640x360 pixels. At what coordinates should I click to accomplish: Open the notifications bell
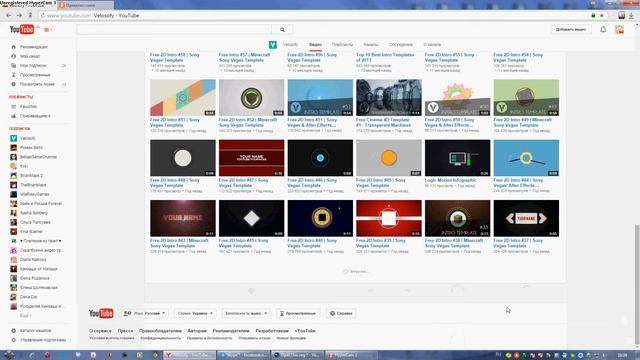tap(603, 29)
